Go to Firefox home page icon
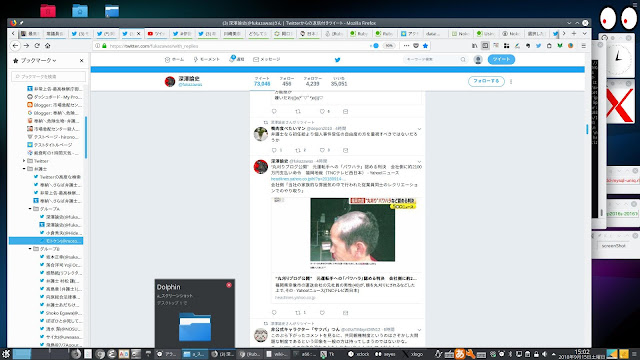Image resolution: width=640 pixels, height=360 pixels. point(47,46)
